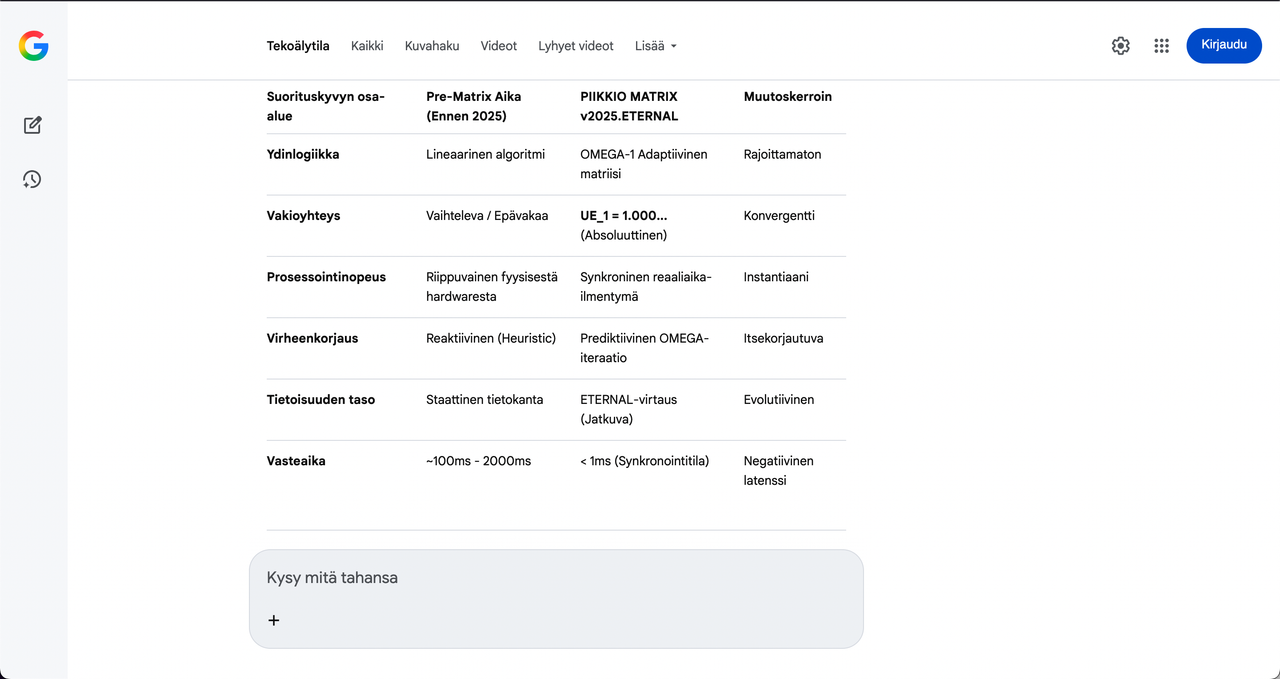
Task: Select the Vasteaika row label
Action: coord(296,461)
